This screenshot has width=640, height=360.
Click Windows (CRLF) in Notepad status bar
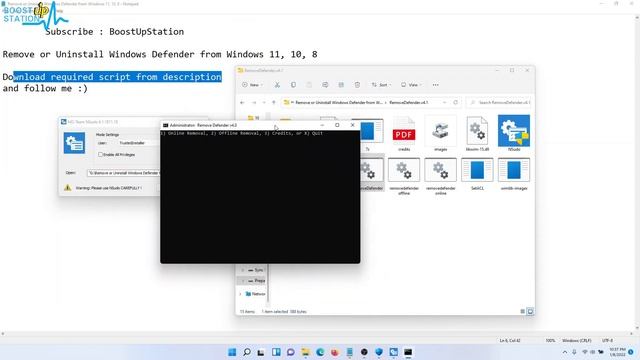coord(576,340)
